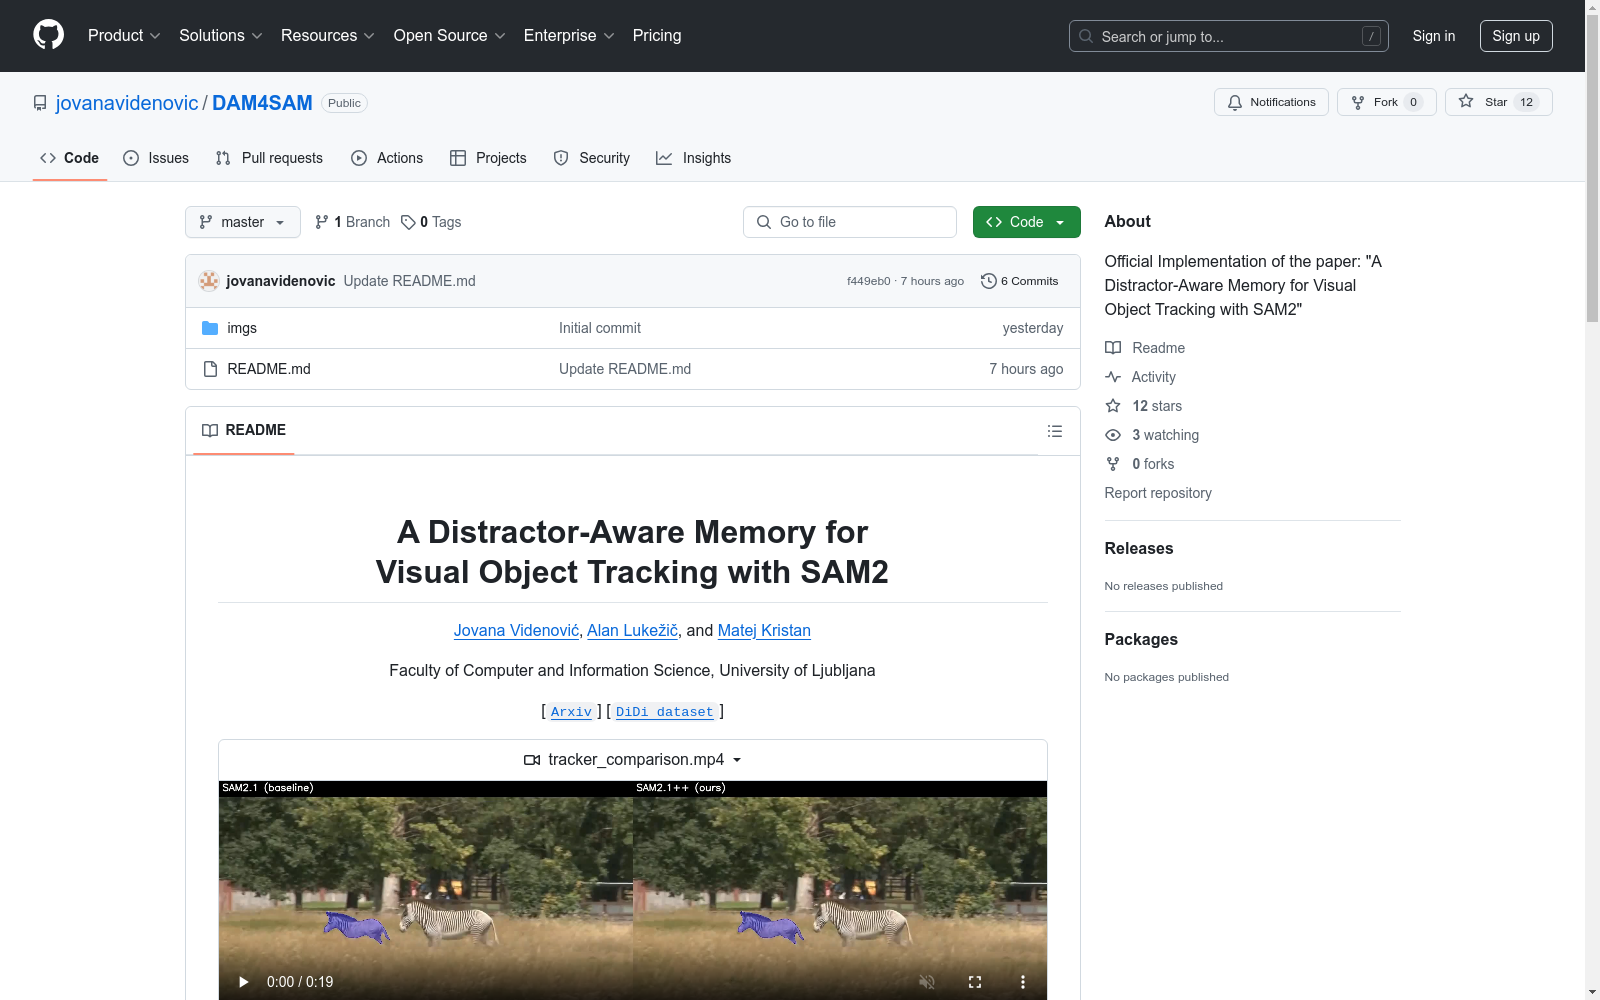Open the jovanavidenovic profile link

pyautogui.click(x=127, y=103)
